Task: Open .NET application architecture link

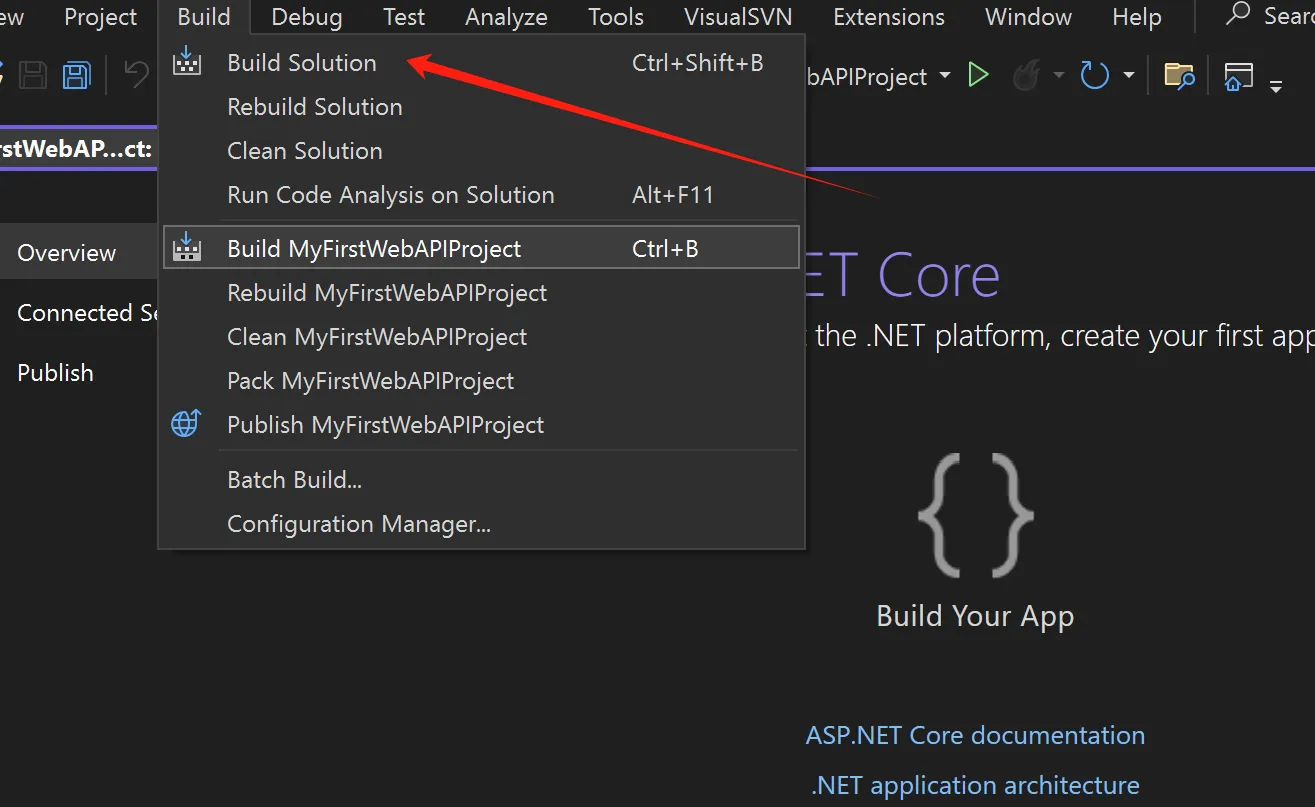Action: point(975,785)
